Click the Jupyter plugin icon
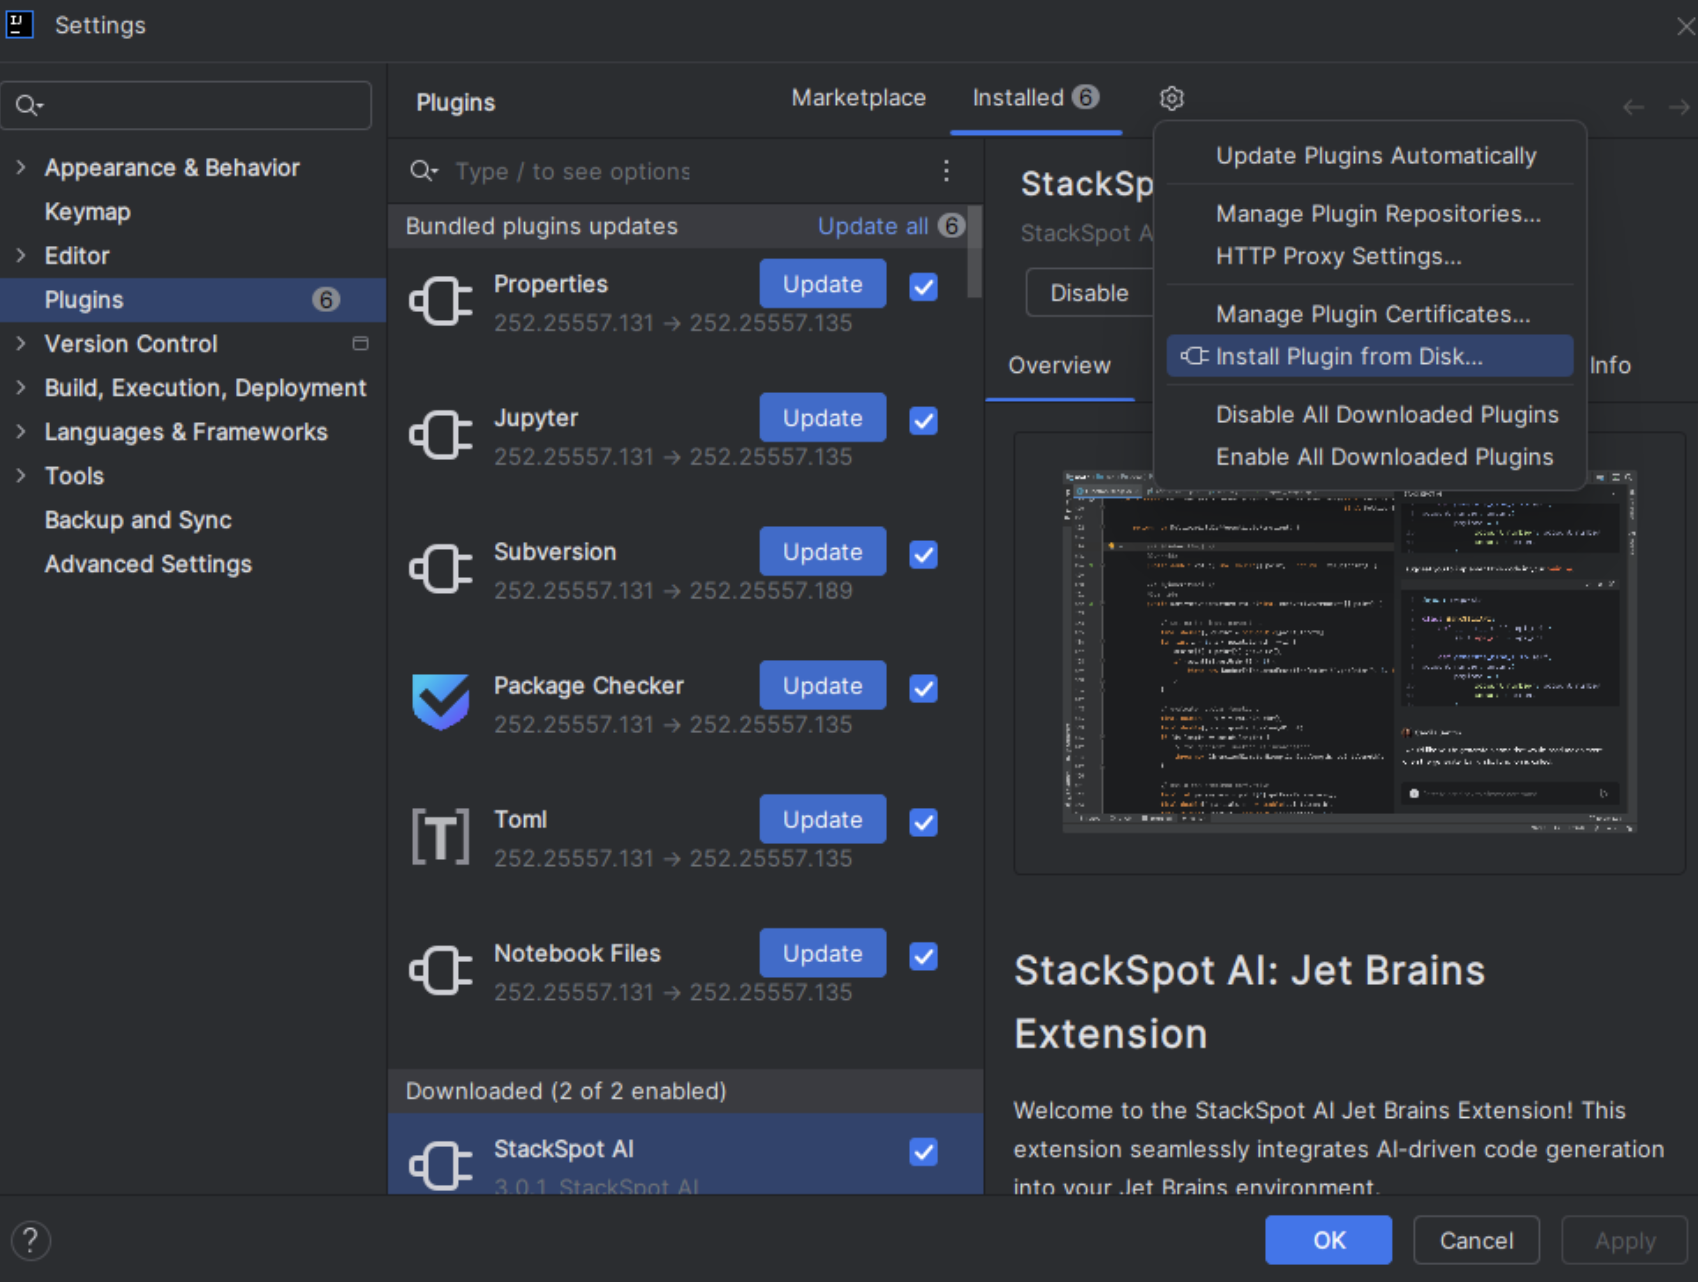 (440, 435)
